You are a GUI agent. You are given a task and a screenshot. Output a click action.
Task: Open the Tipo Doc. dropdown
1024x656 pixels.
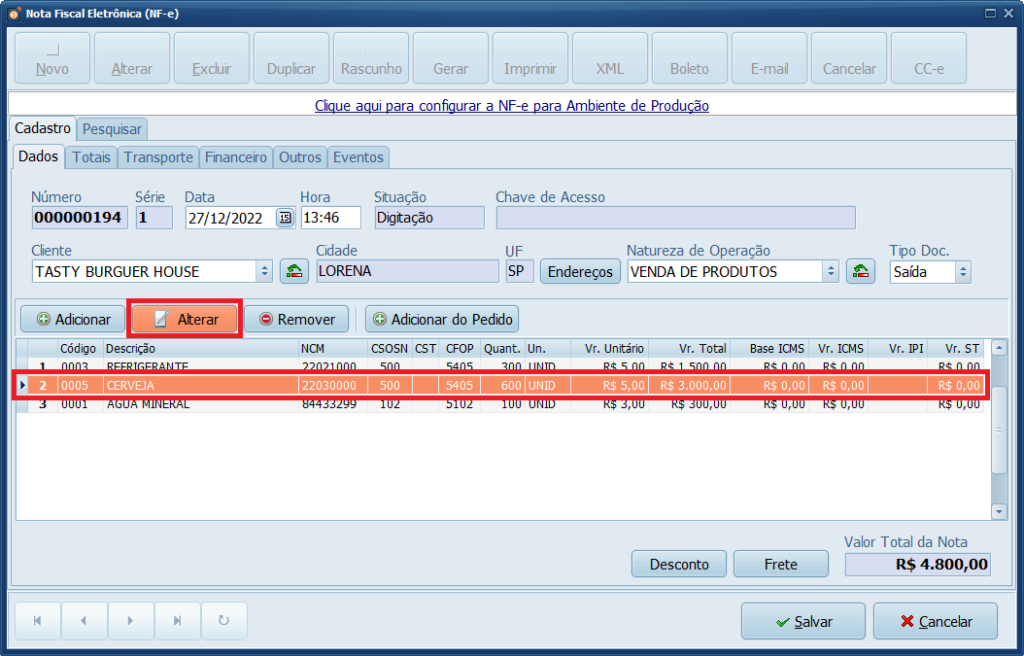(962, 271)
